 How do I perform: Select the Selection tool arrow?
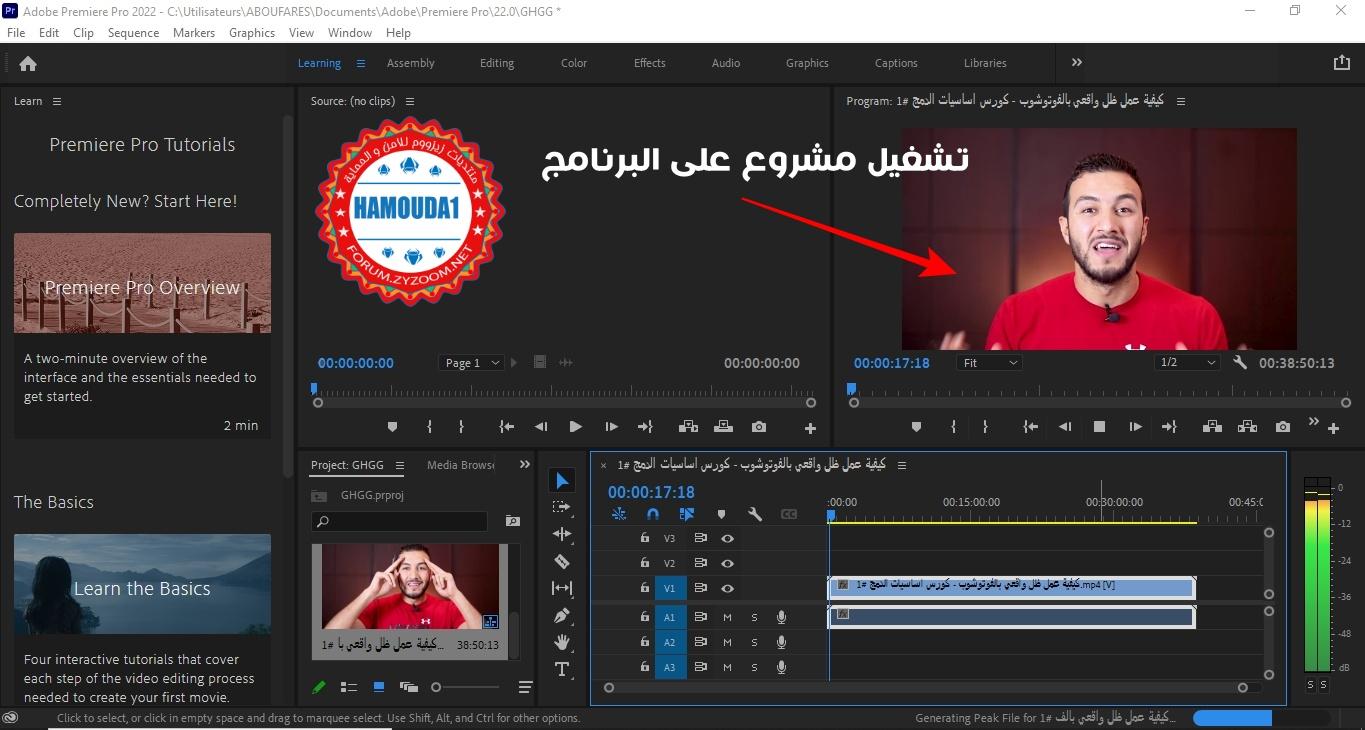point(562,481)
